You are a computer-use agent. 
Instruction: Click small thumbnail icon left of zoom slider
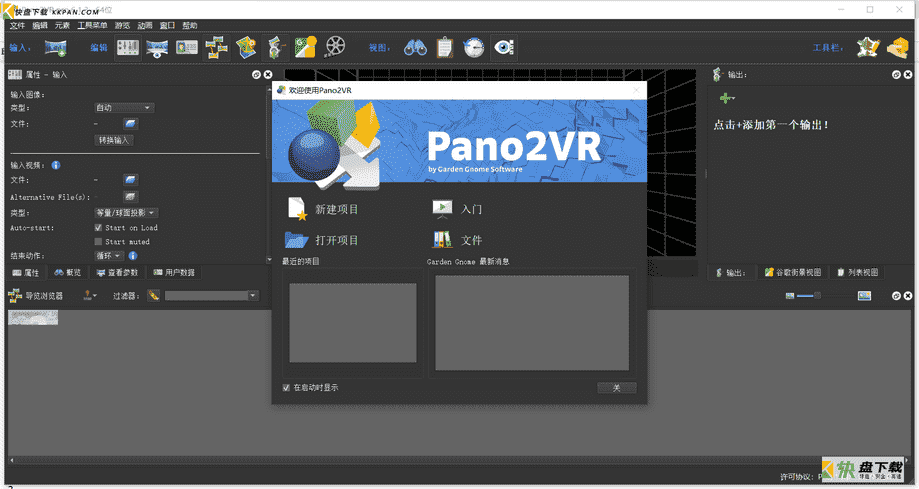pyautogui.click(x=789, y=296)
